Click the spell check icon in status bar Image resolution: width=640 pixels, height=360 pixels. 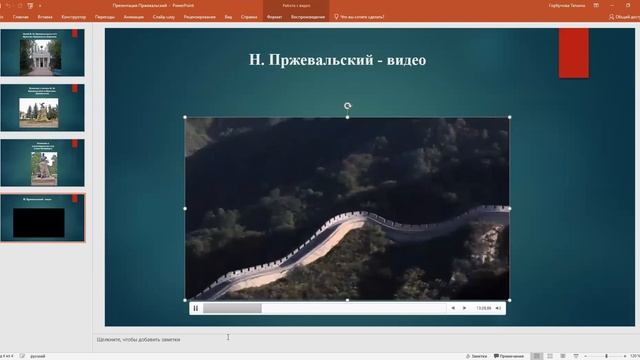point(22,356)
